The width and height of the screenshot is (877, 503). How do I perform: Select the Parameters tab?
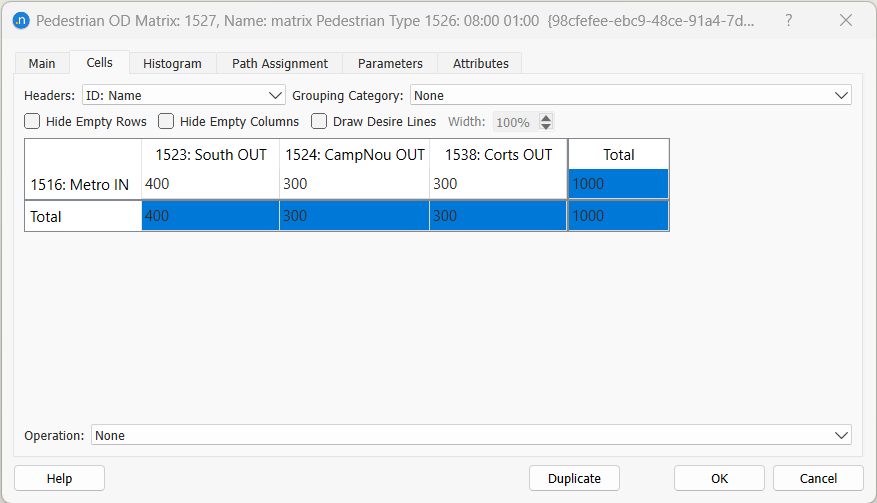390,63
